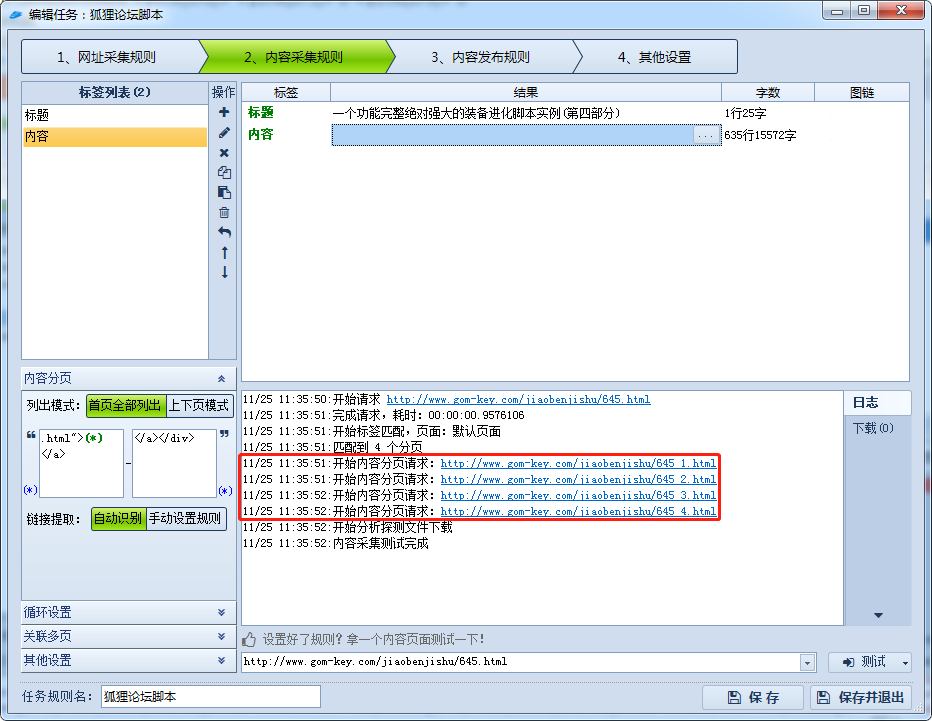The height and width of the screenshot is (721, 932).
Task: Open the 3、内容发布规则 tab
Action: pos(480,57)
